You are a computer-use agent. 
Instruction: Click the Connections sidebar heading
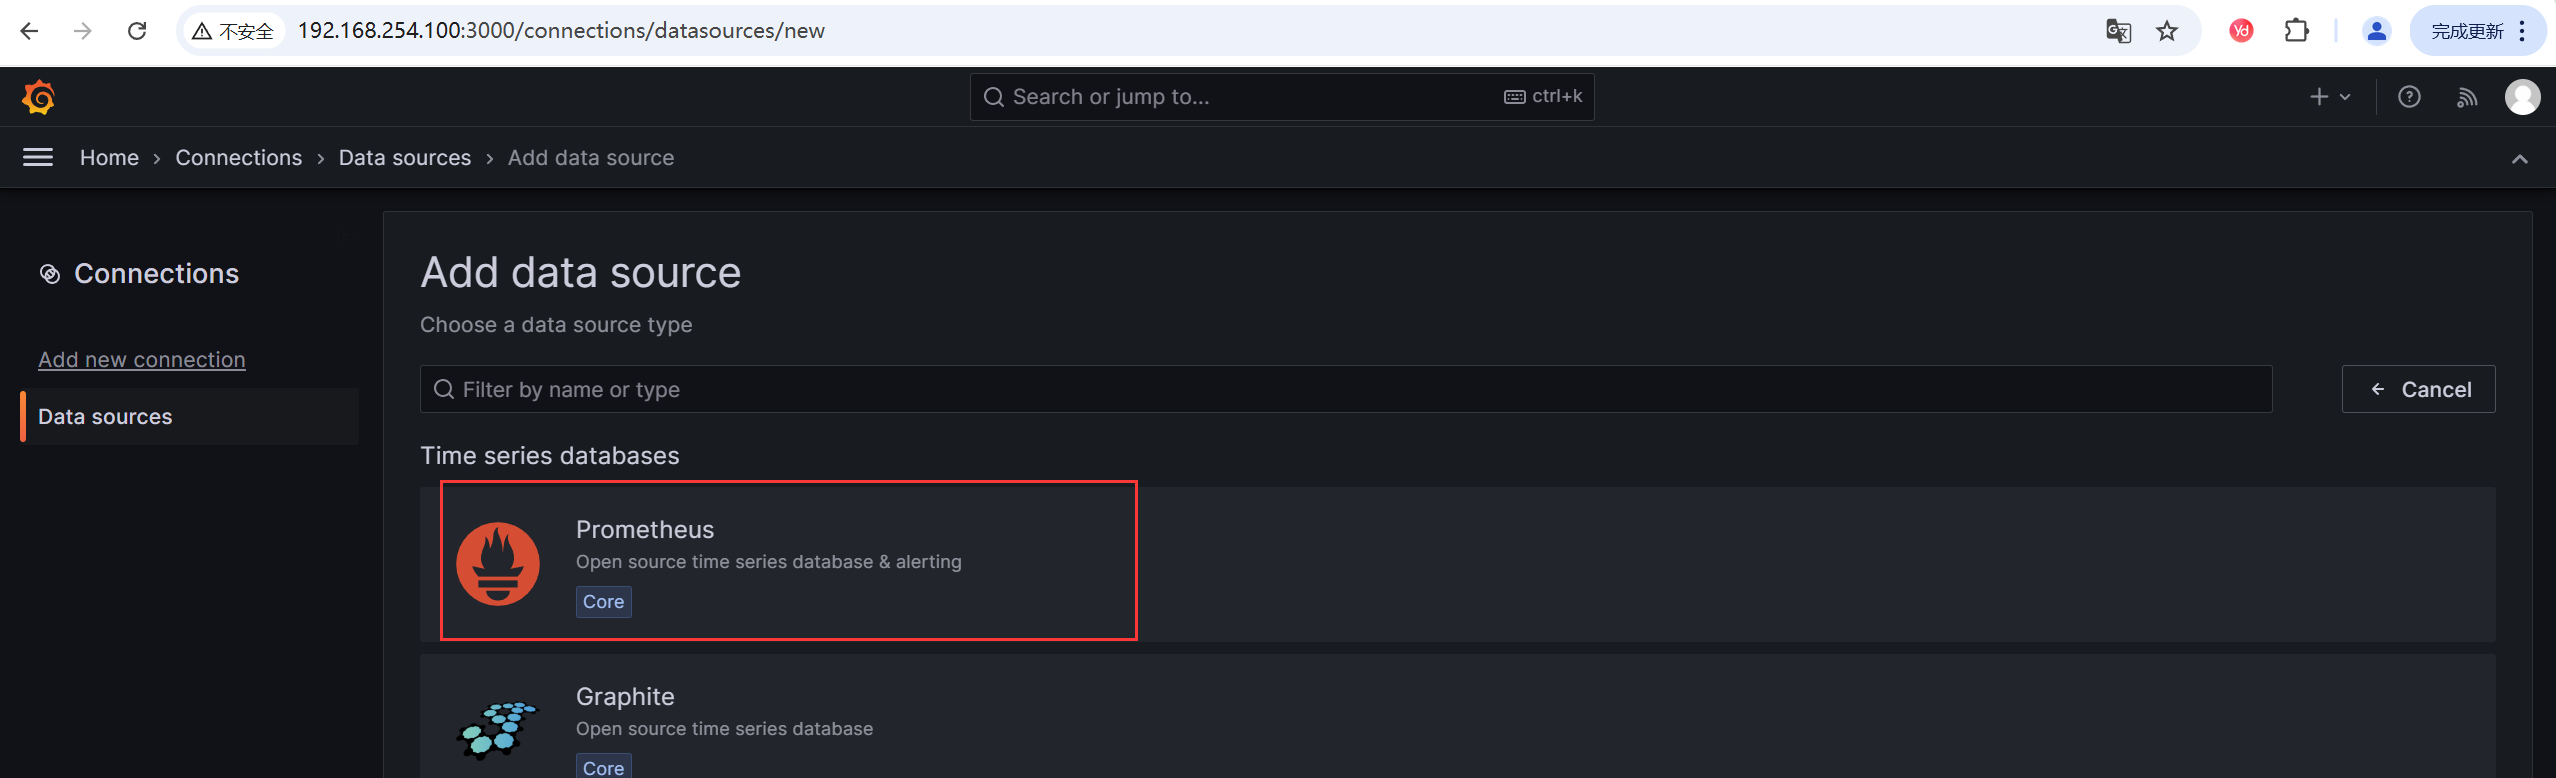[x=156, y=274]
